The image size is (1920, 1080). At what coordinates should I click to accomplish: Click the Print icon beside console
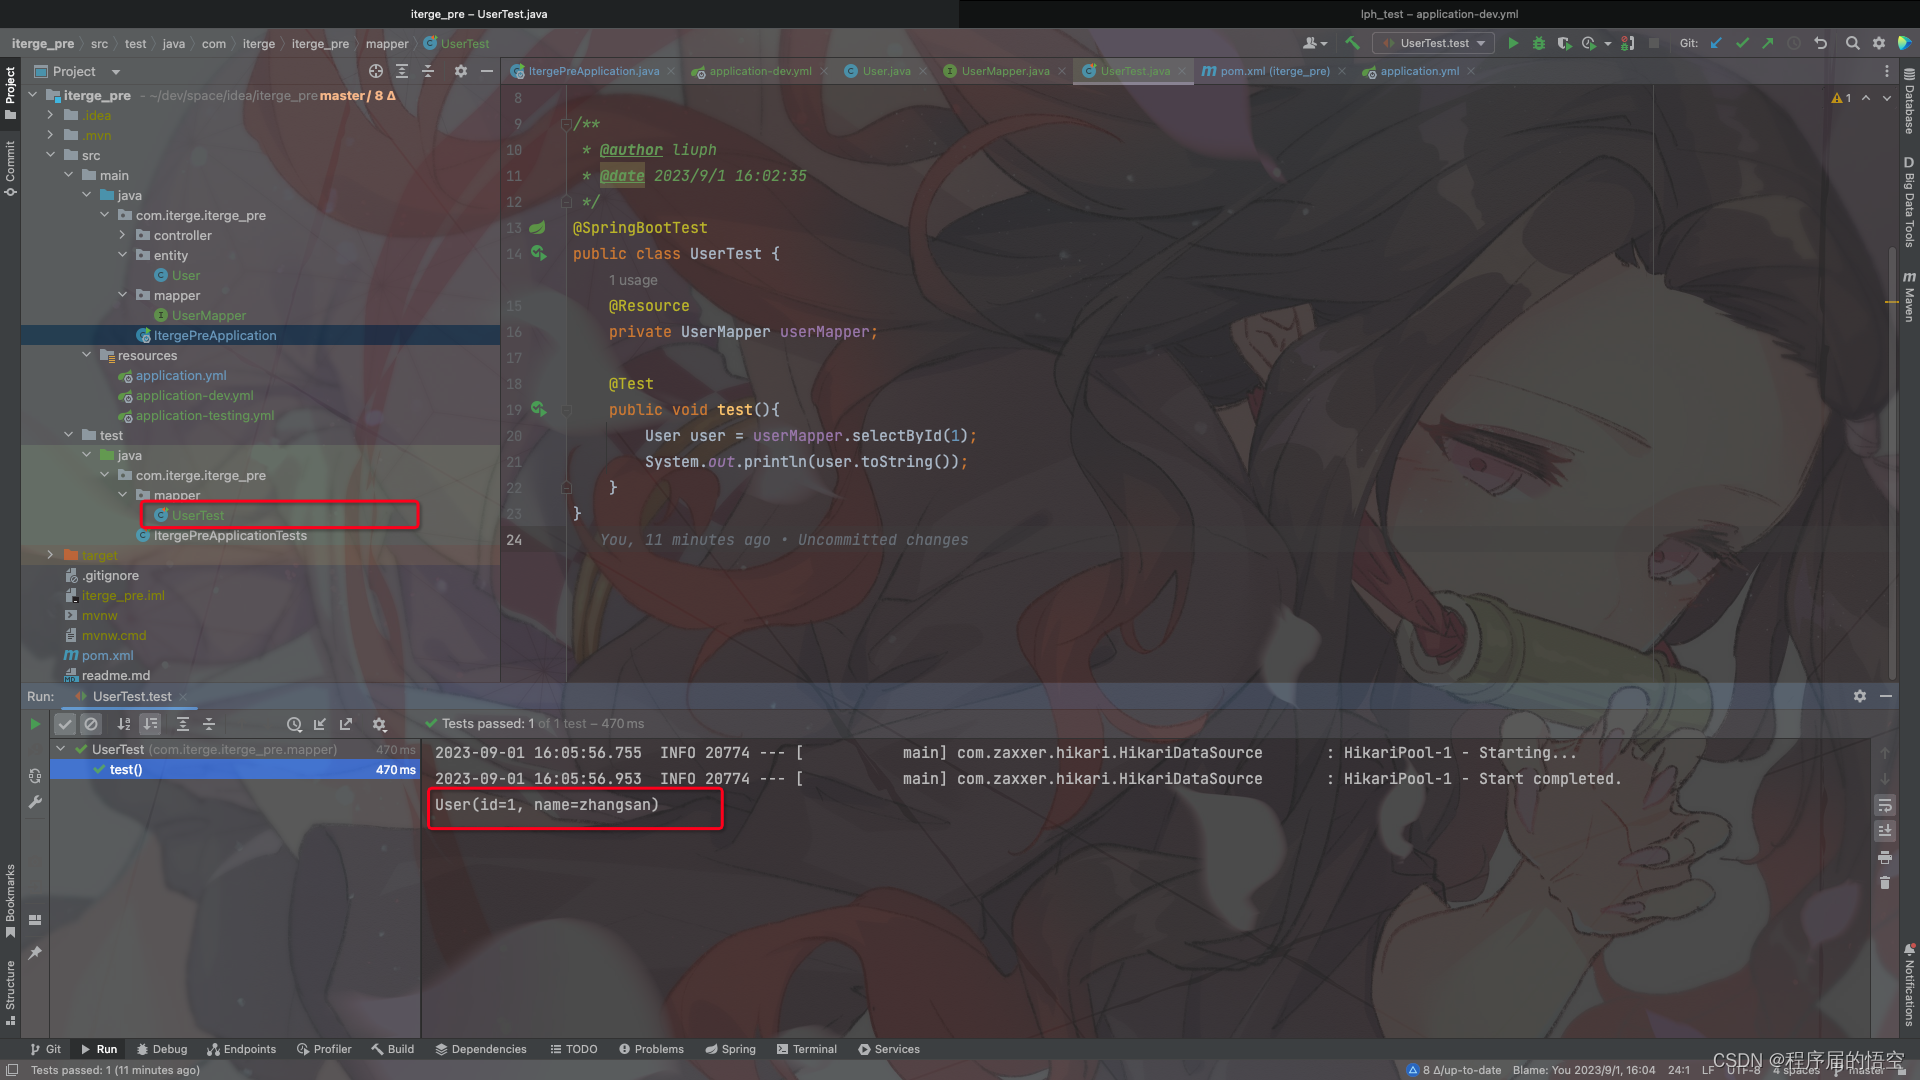1885,857
